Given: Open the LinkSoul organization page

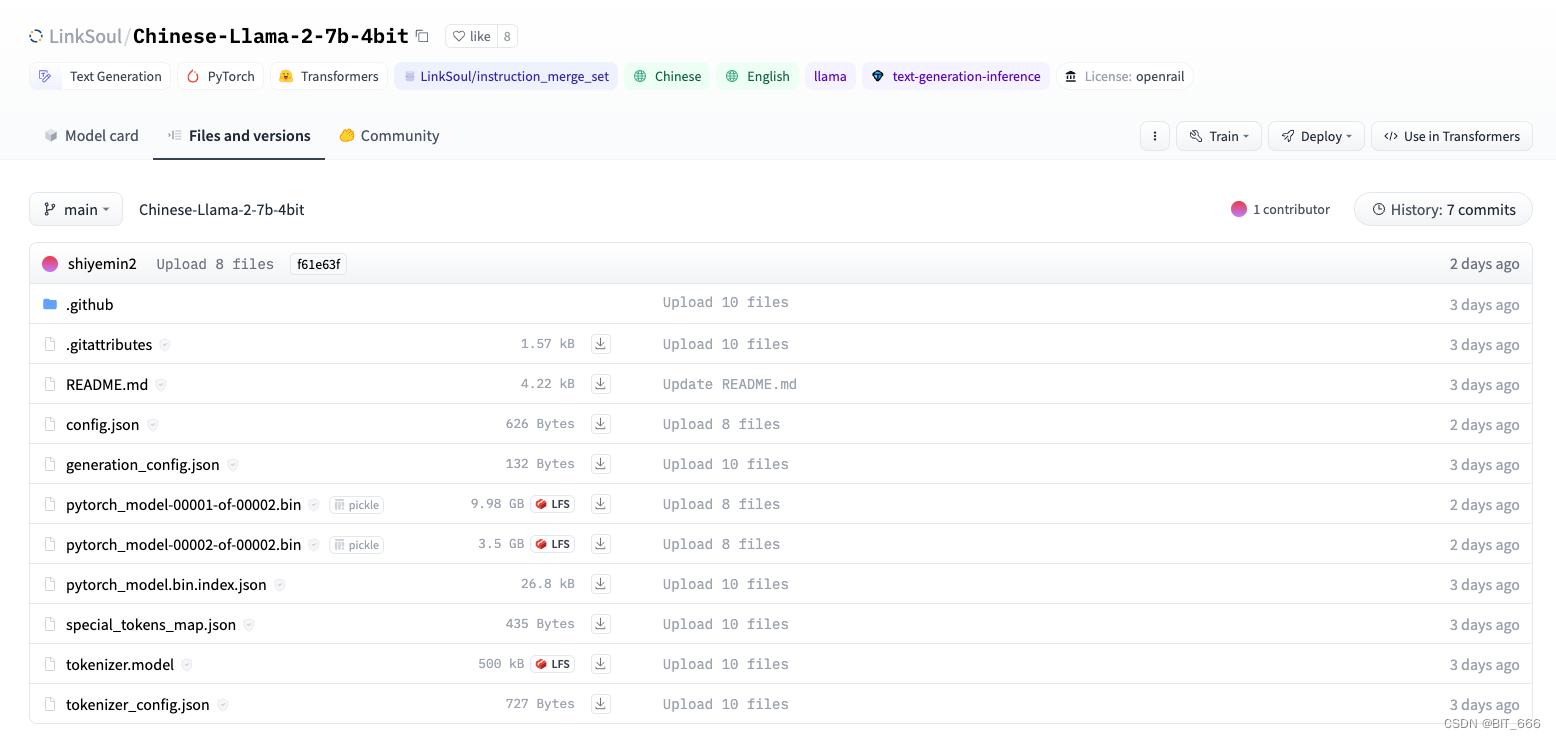Looking at the screenshot, I should tap(85, 36).
